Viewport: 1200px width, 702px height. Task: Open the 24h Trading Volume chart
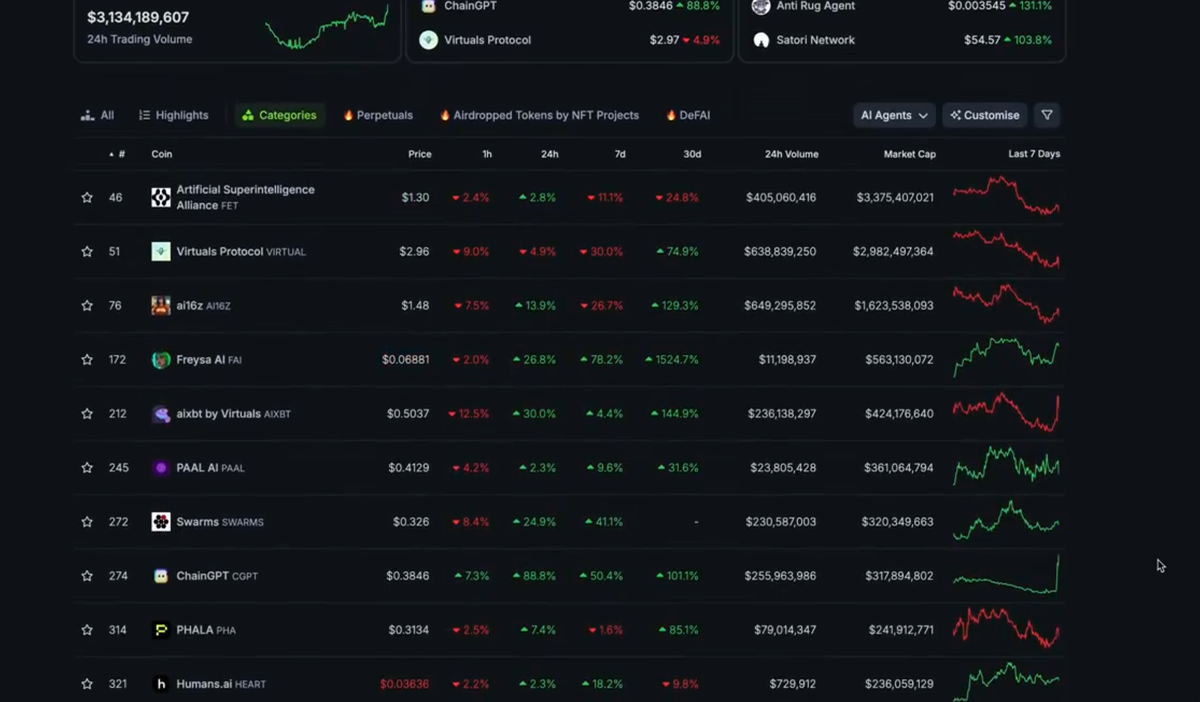tap(327, 28)
